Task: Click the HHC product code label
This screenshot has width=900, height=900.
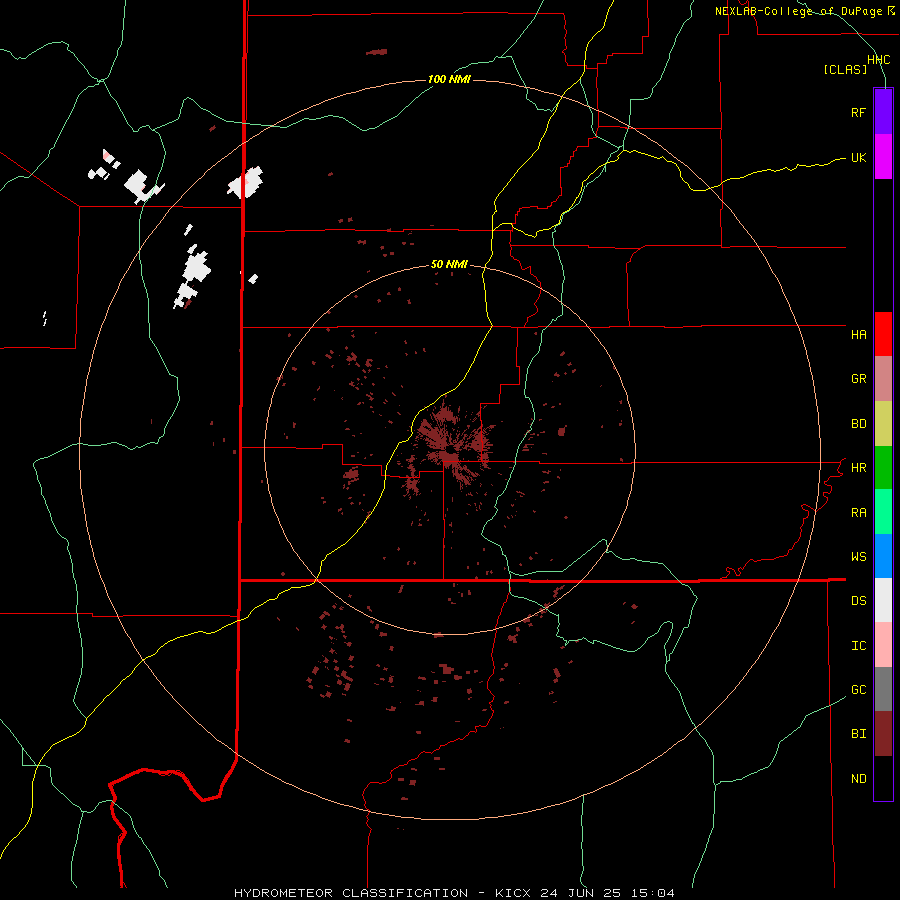Action: 878,60
